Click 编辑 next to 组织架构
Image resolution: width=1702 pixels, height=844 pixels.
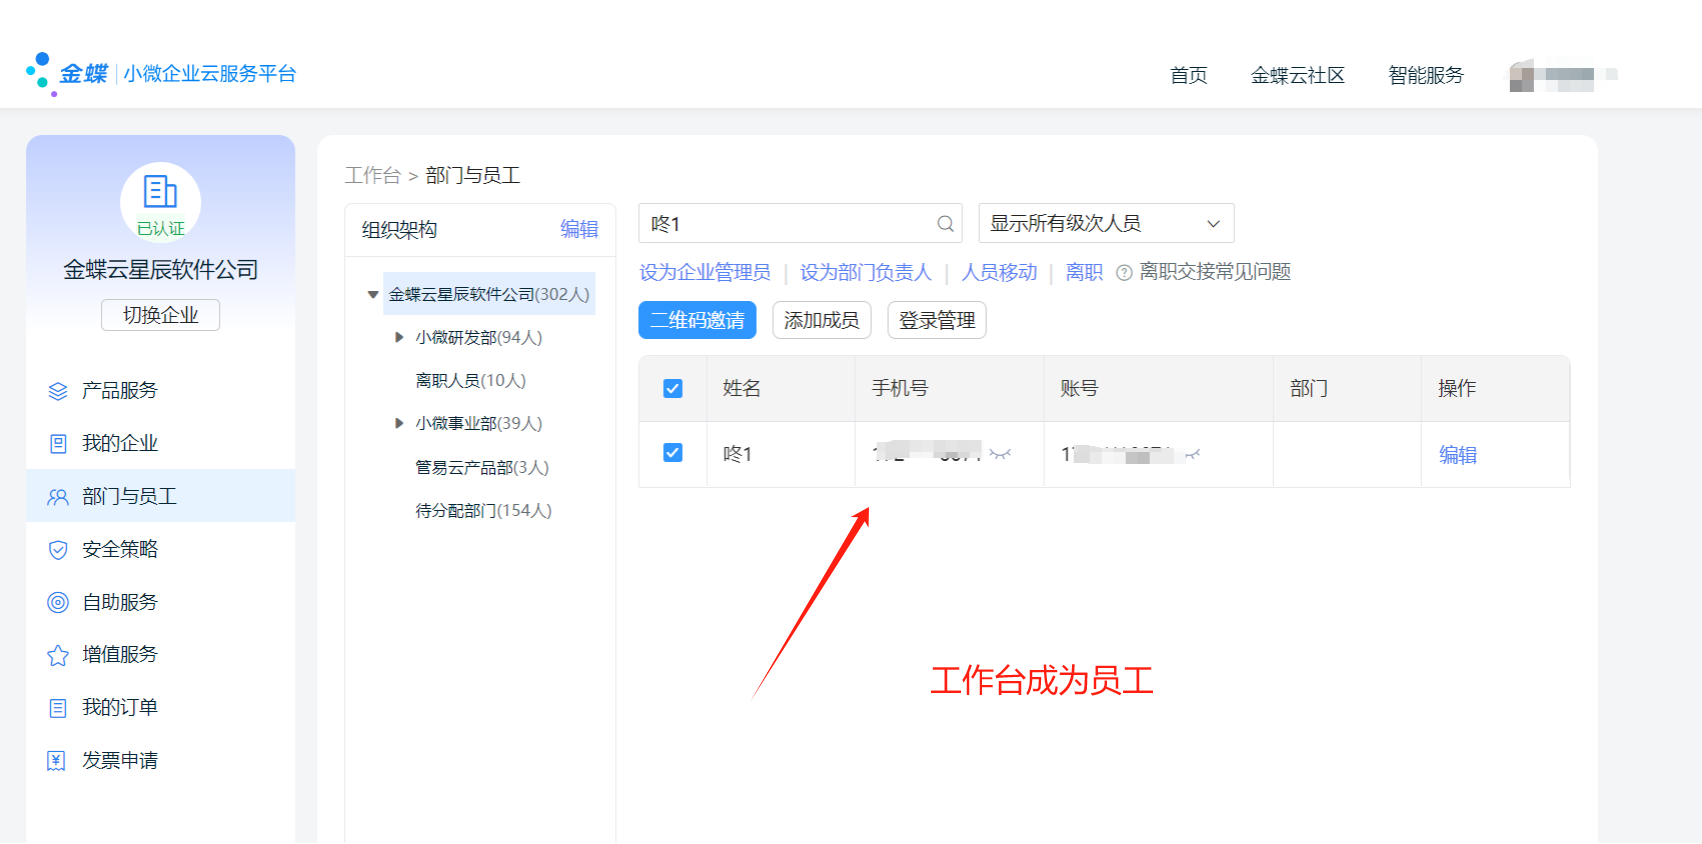579,229
